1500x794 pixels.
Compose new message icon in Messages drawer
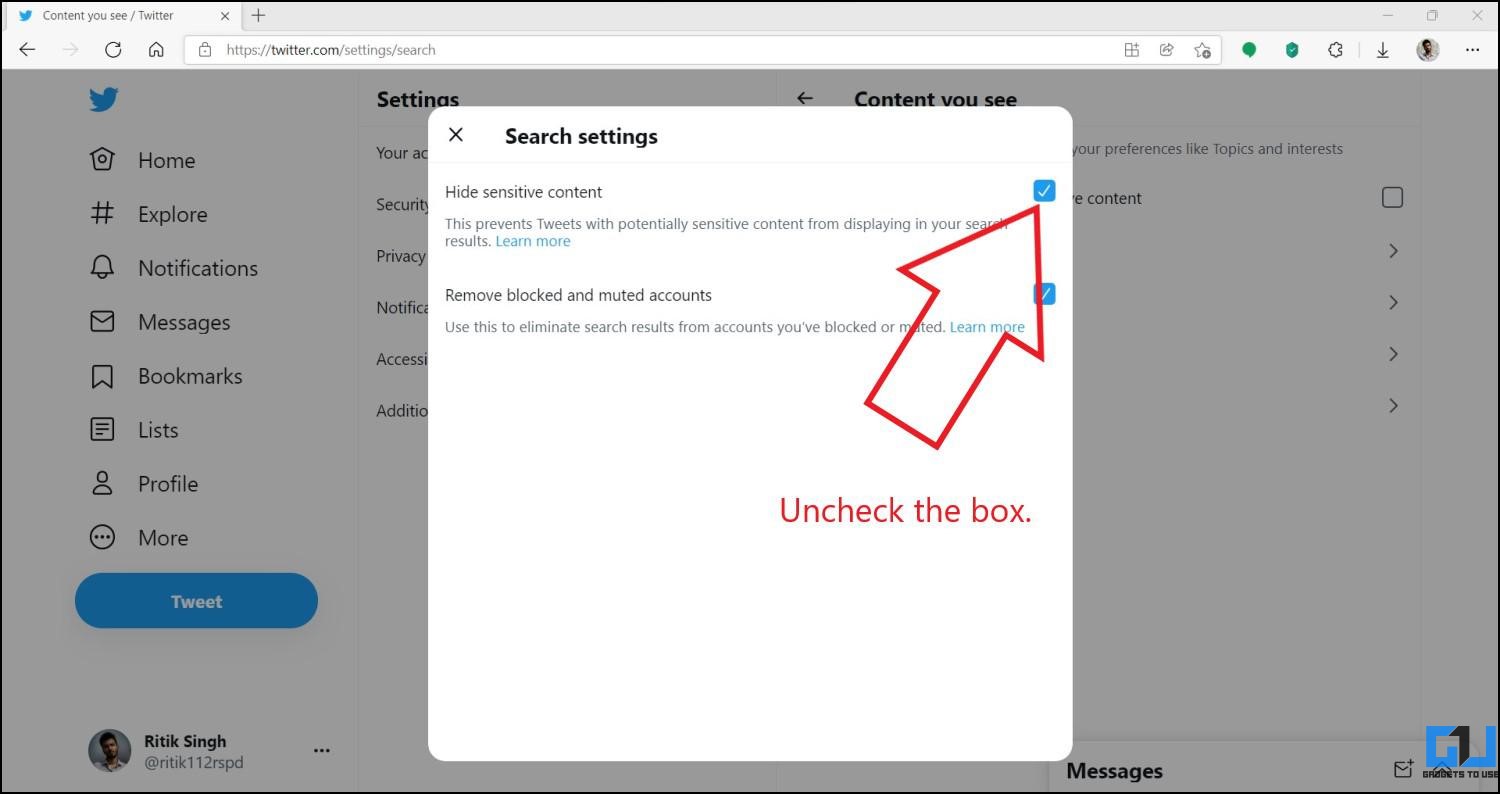point(1403,769)
